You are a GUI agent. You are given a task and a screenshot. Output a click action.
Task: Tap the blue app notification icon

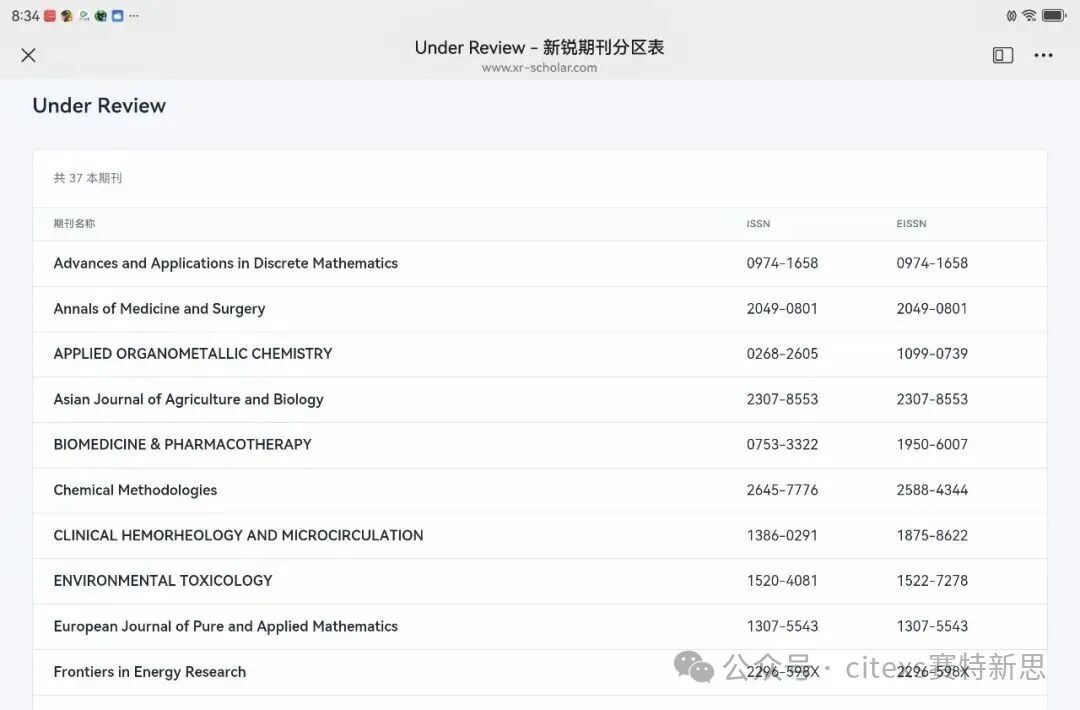[x=117, y=16]
